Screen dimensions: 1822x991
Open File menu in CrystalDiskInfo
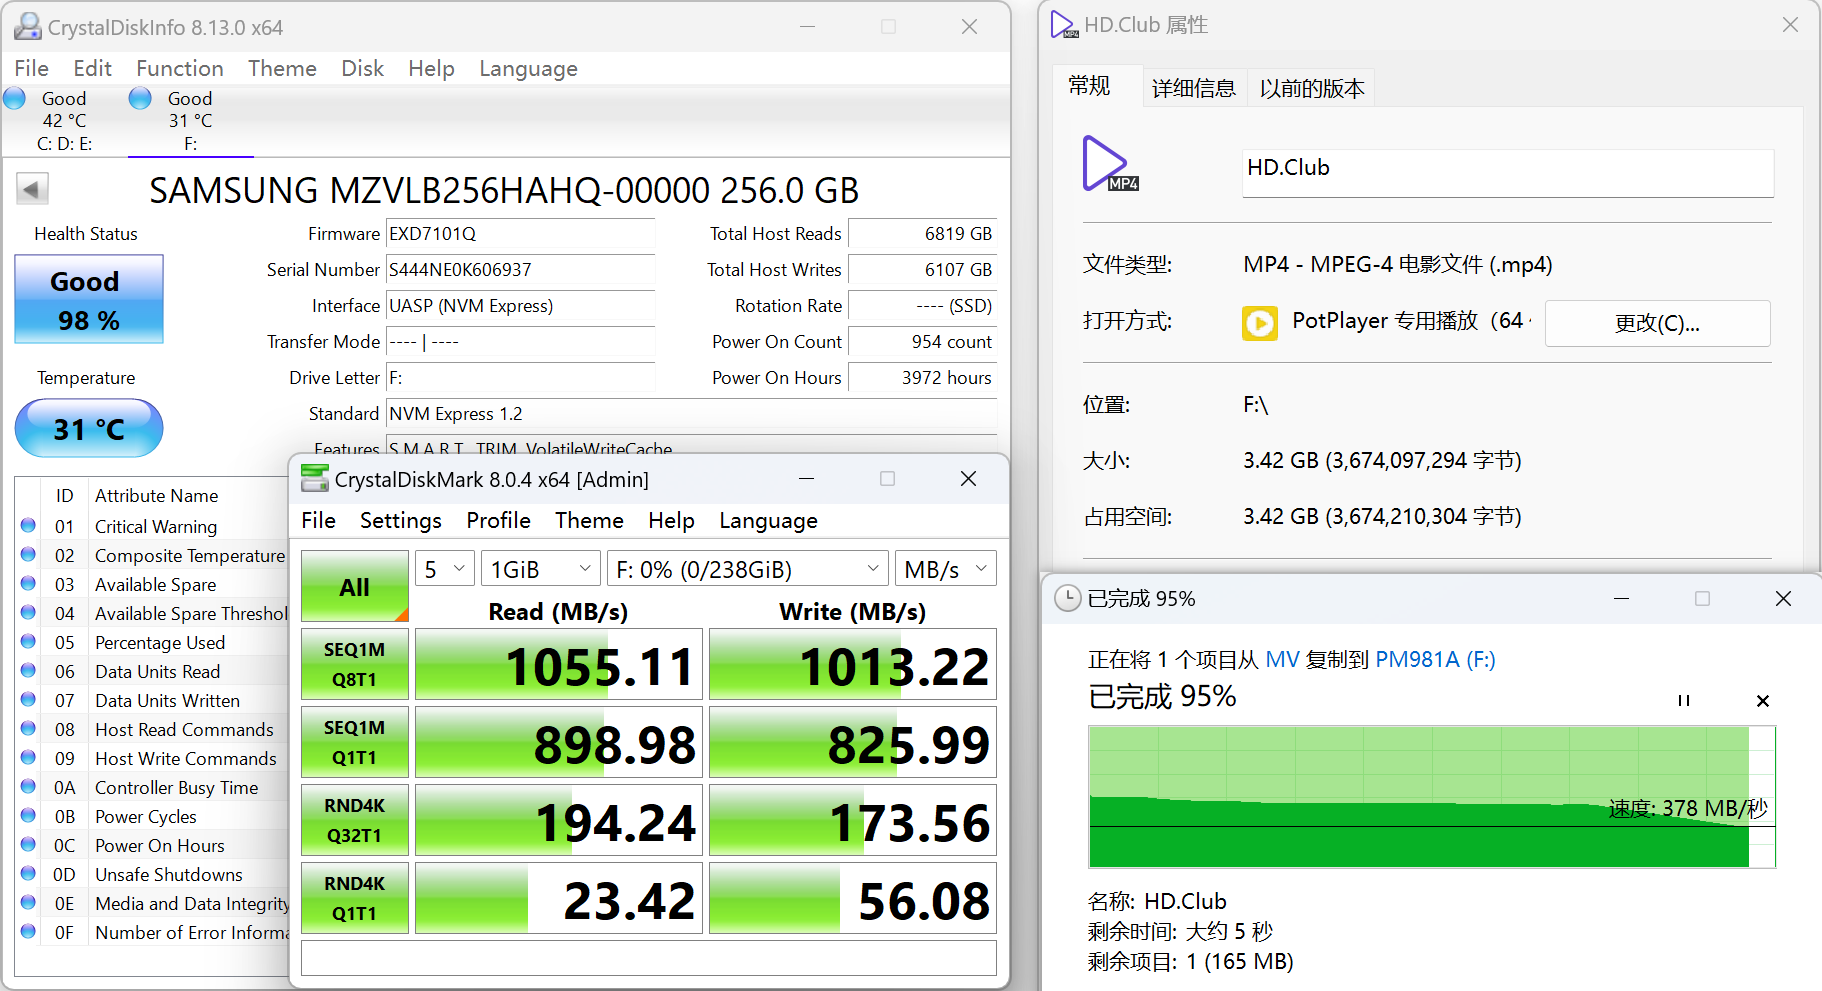tap(32, 68)
